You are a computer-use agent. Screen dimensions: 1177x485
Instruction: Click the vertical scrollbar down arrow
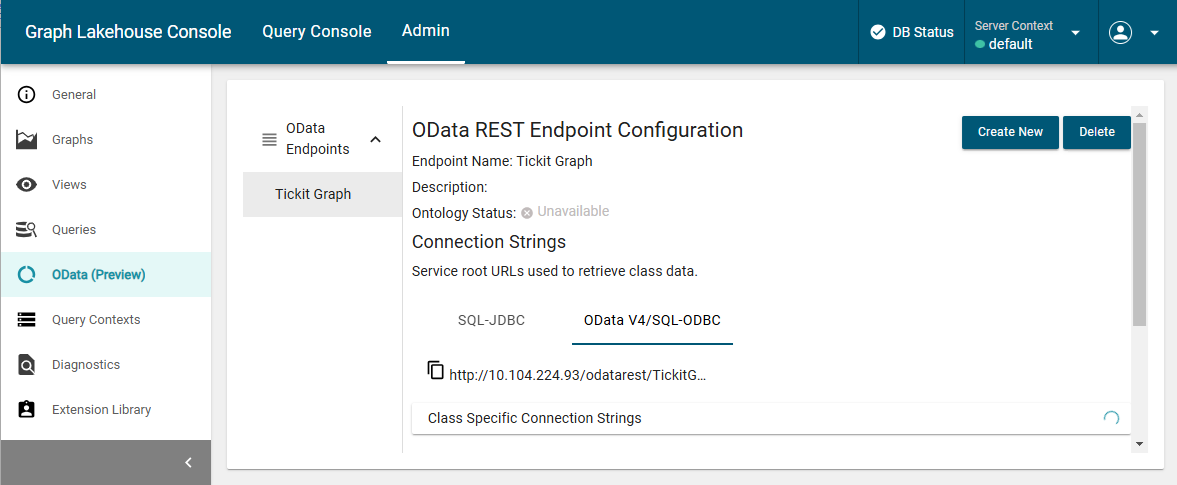1139,443
